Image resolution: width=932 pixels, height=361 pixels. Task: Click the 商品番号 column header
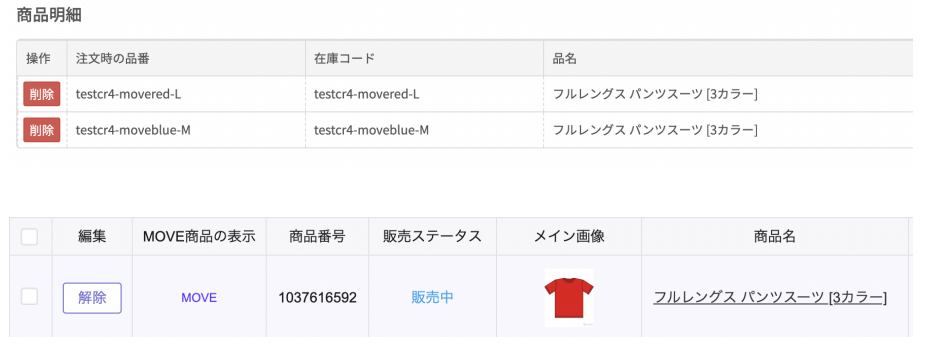coord(317,236)
